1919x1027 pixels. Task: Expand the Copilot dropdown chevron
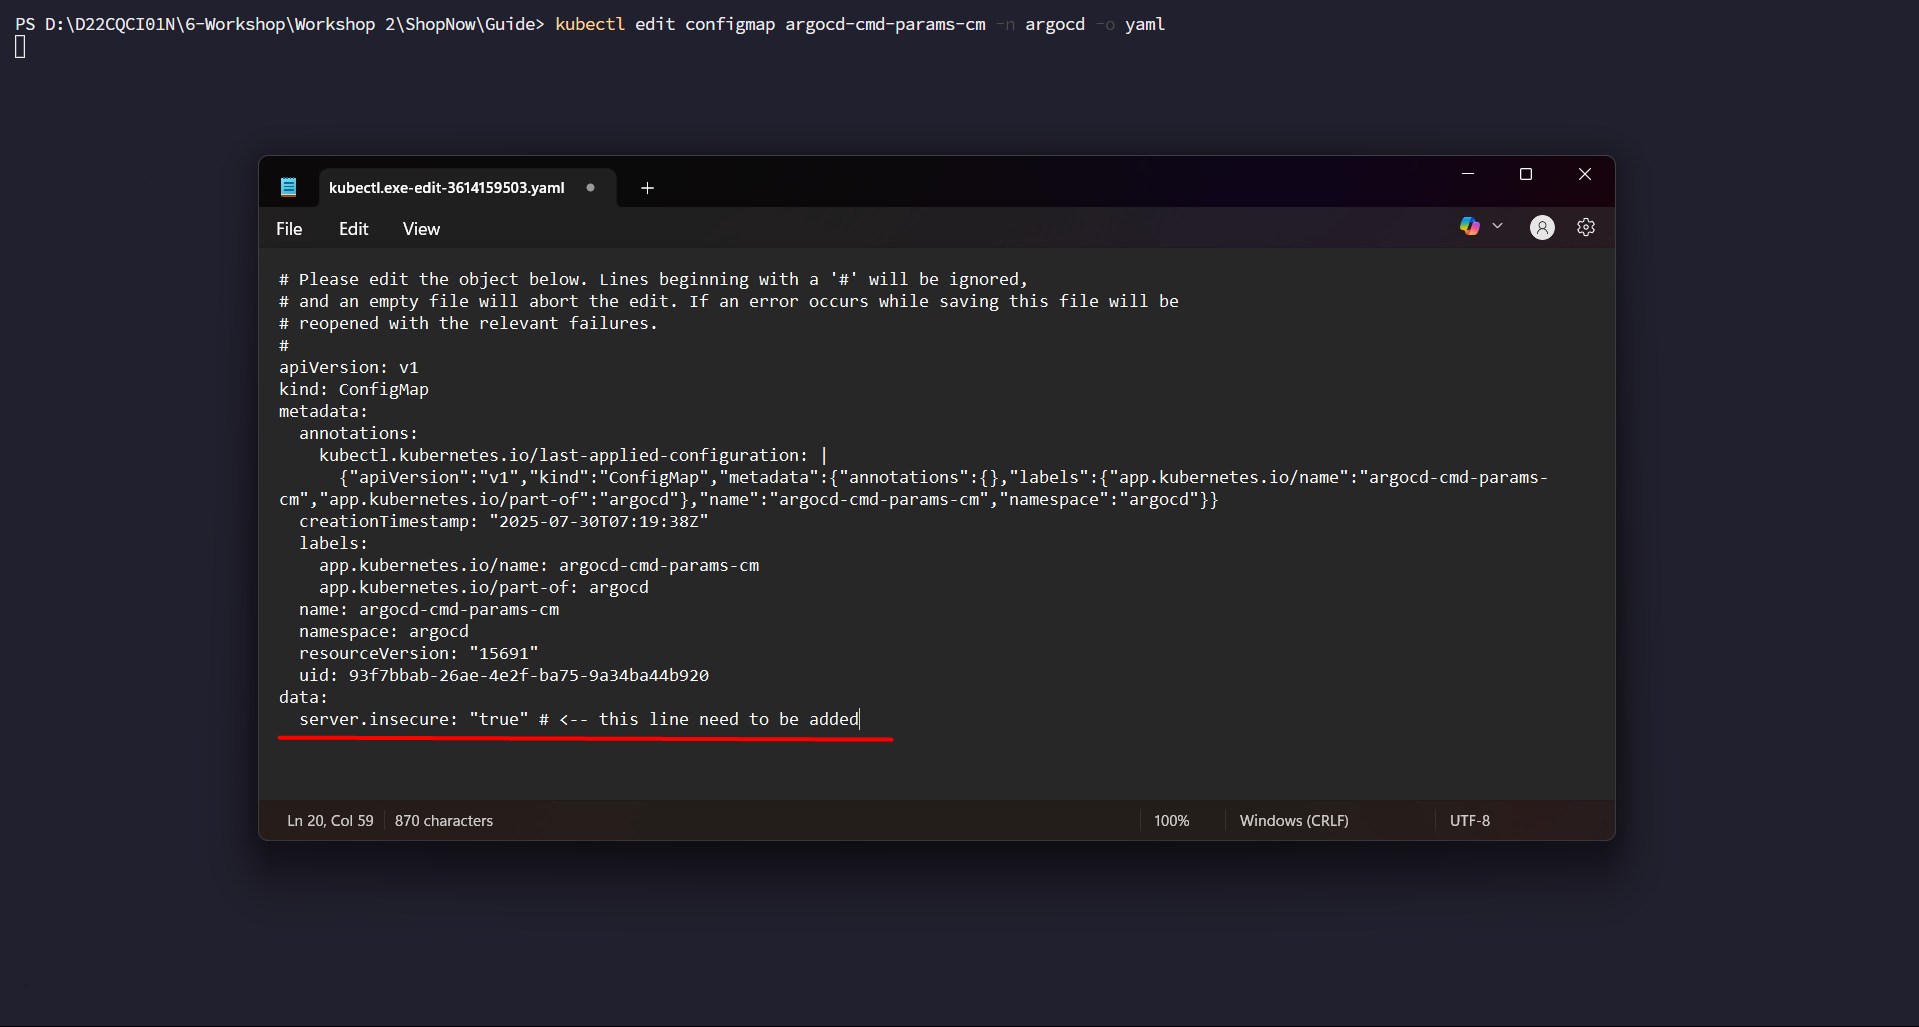pos(1497,227)
